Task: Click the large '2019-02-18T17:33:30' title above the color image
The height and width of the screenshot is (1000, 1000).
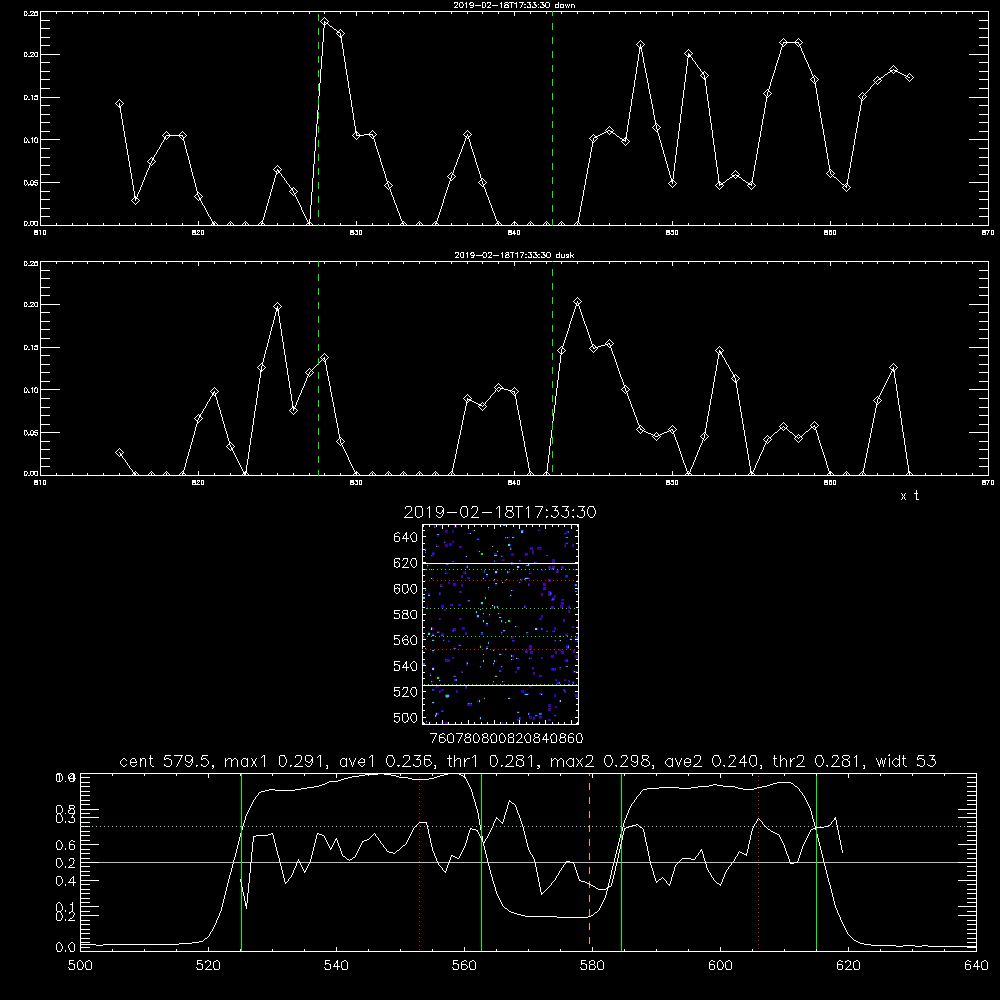Action: (500, 512)
